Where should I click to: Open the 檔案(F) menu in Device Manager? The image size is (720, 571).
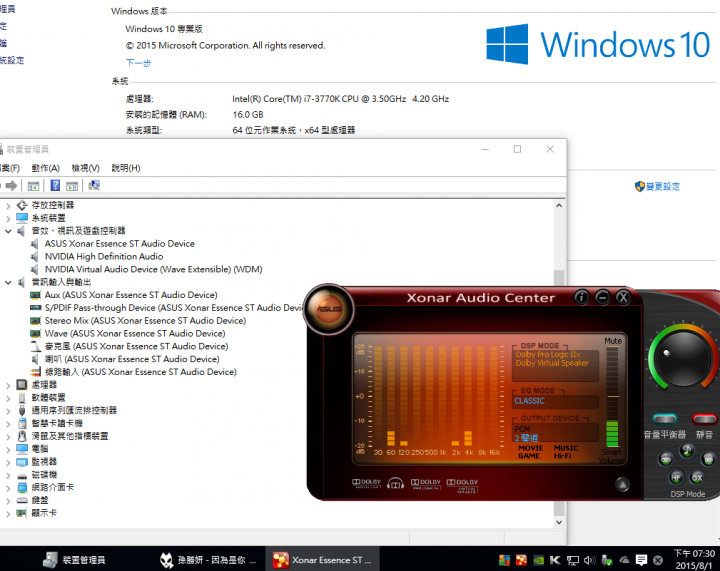(10, 168)
